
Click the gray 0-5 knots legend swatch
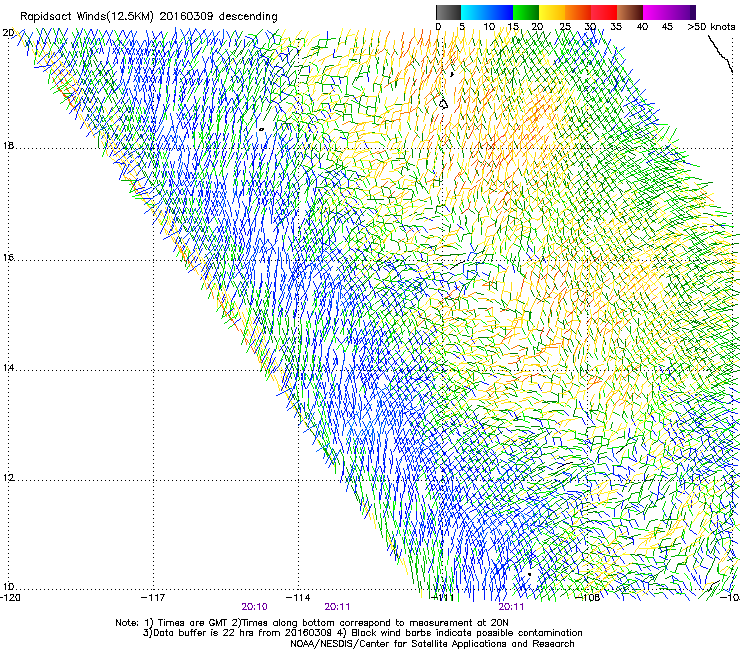click(448, 12)
